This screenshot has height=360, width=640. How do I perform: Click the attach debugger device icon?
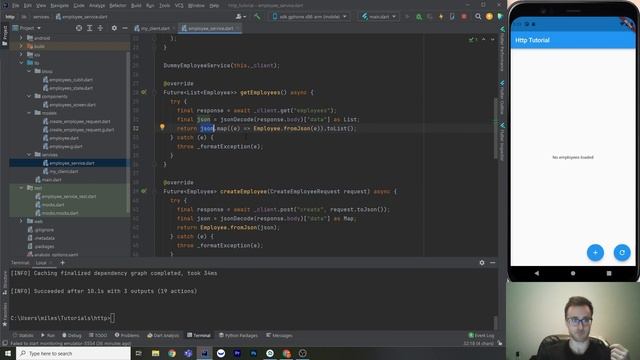(452, 17)
